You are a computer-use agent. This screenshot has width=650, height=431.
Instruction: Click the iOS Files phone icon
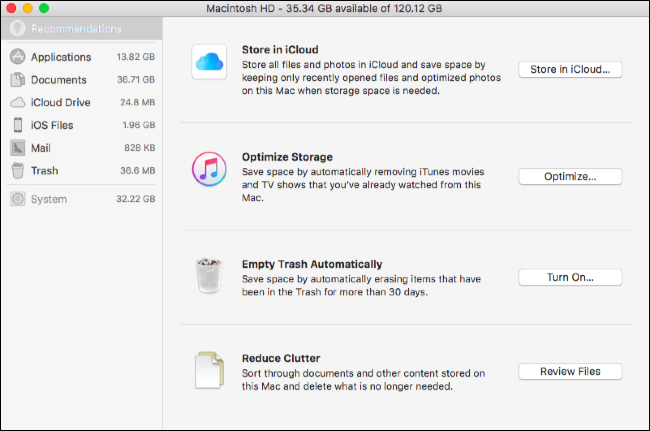(x=18, y=125)
